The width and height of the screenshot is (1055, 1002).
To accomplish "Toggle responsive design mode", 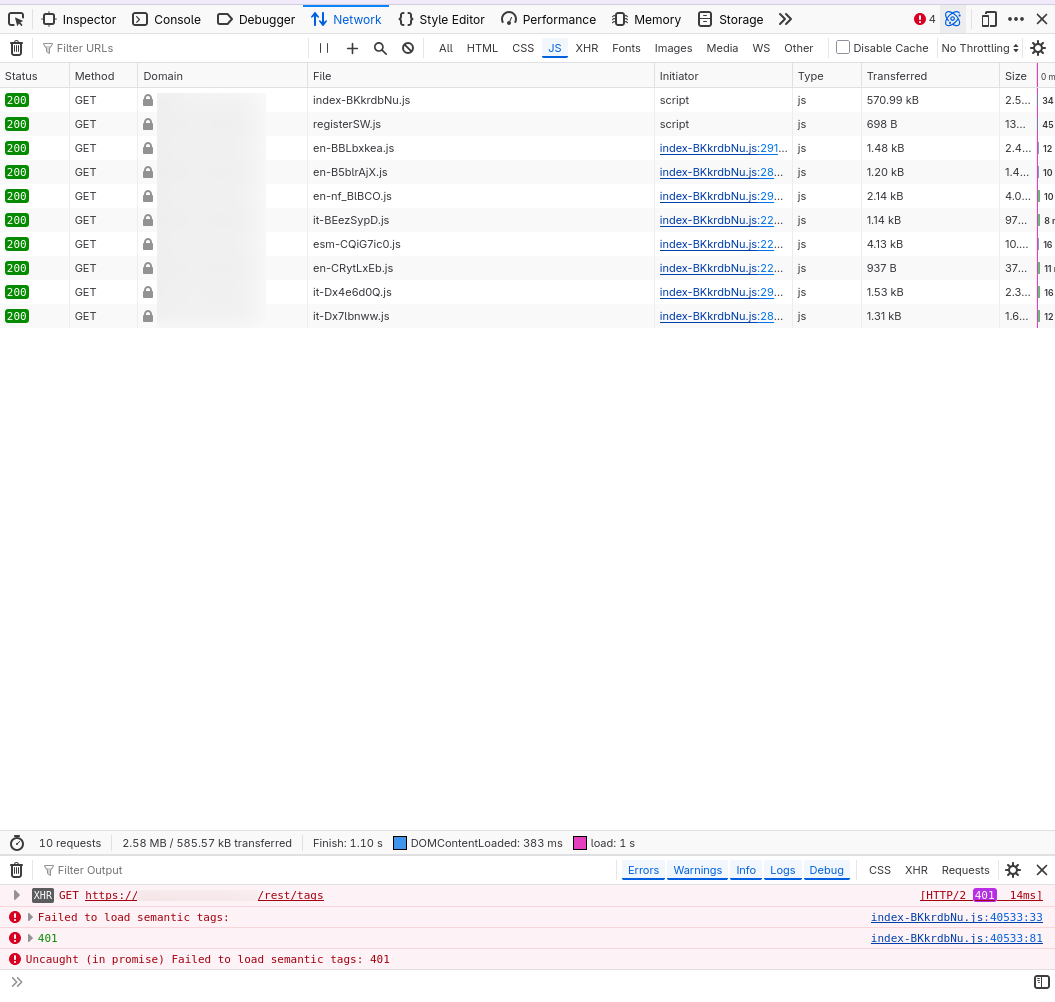I will [988, 19].
